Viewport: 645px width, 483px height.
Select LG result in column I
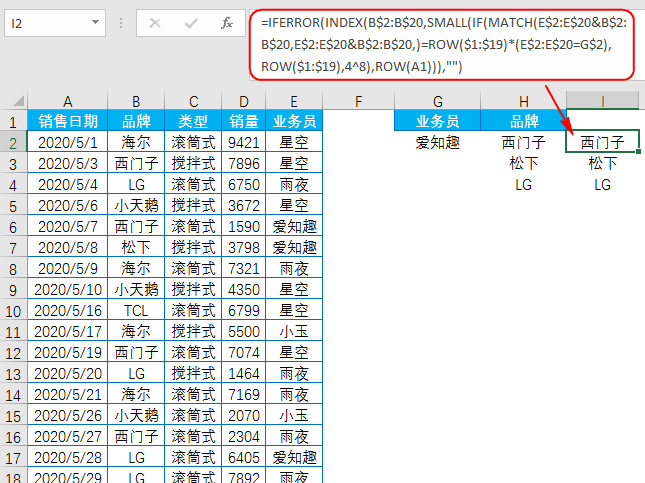(x=603, y=184)
